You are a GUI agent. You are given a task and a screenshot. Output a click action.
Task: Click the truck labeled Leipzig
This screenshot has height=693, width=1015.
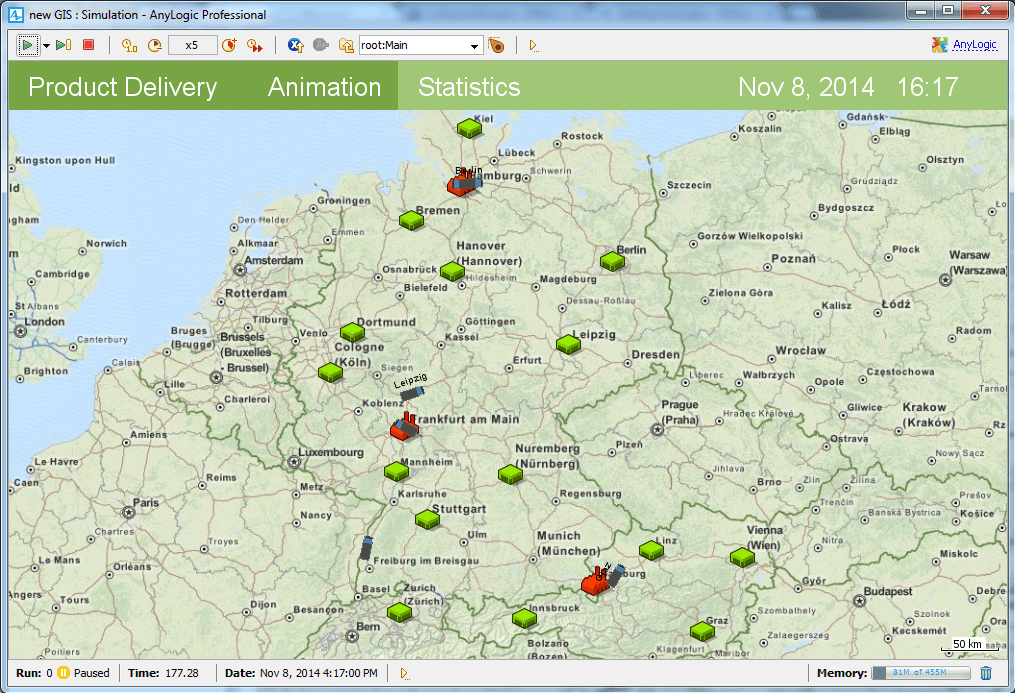pyautogui.click(x=412, y=393)
